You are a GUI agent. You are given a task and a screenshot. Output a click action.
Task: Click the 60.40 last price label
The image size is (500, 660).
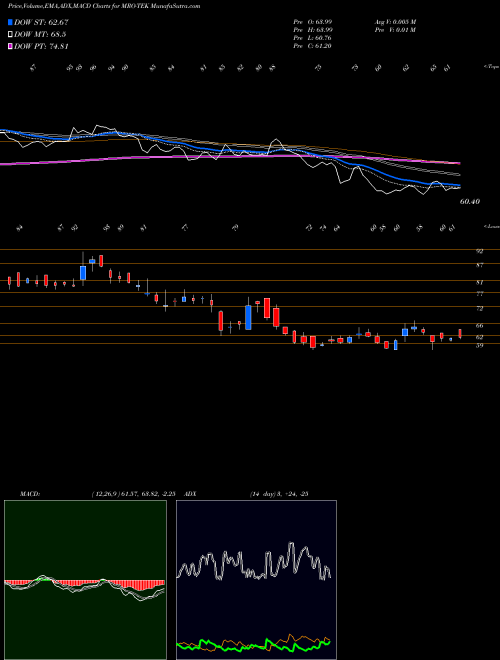tap(470, 202)
